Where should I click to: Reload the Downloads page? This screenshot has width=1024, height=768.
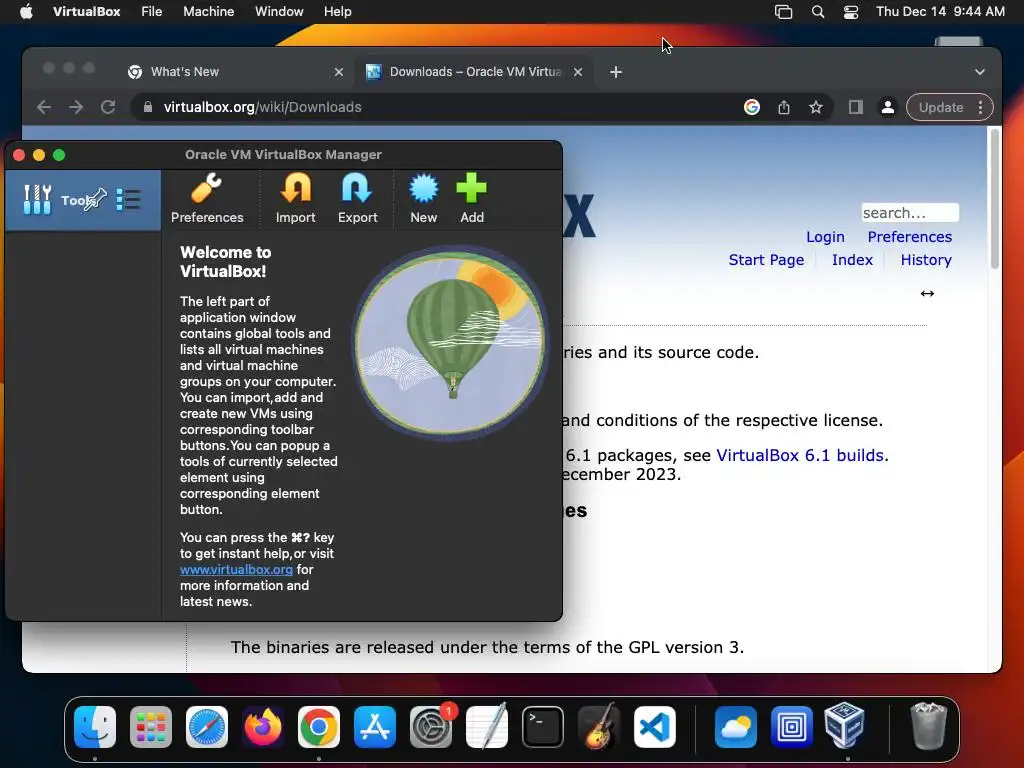(108, 107)
